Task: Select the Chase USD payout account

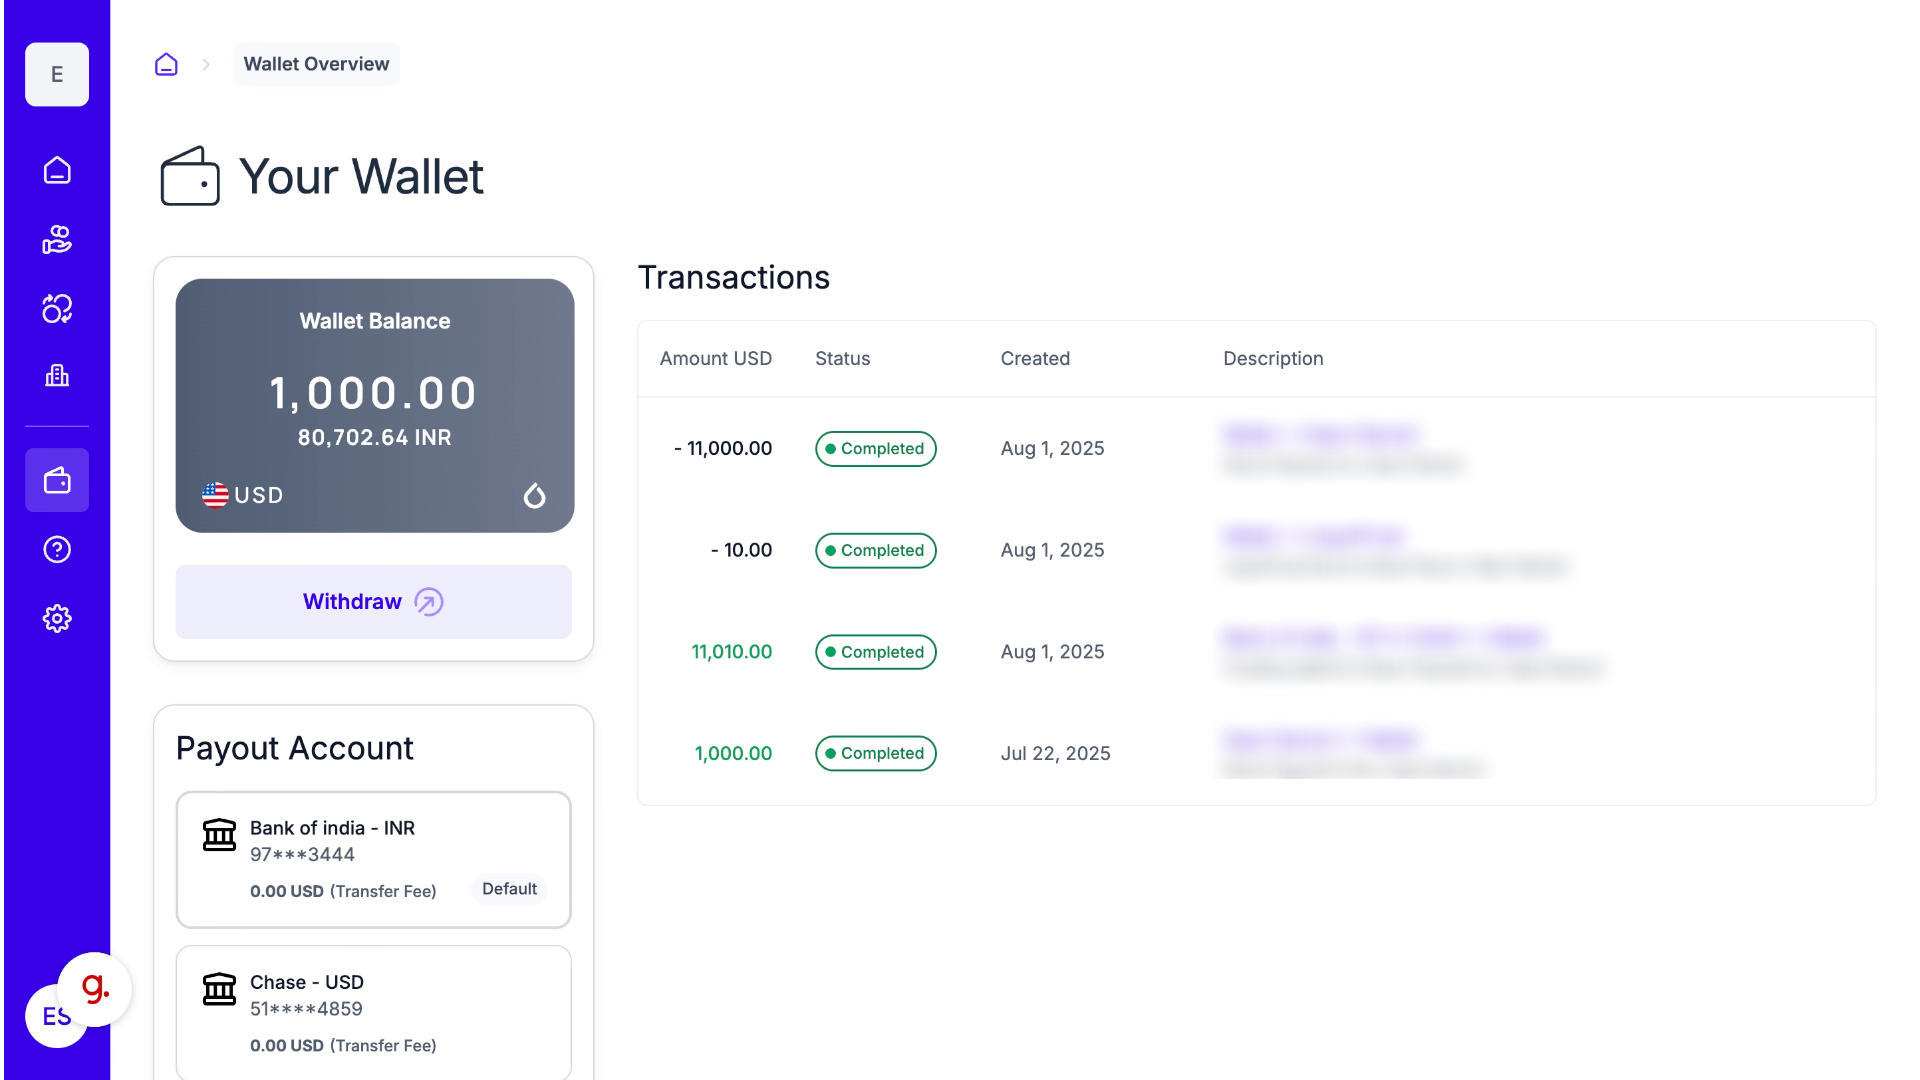Action: point(373,1012)
